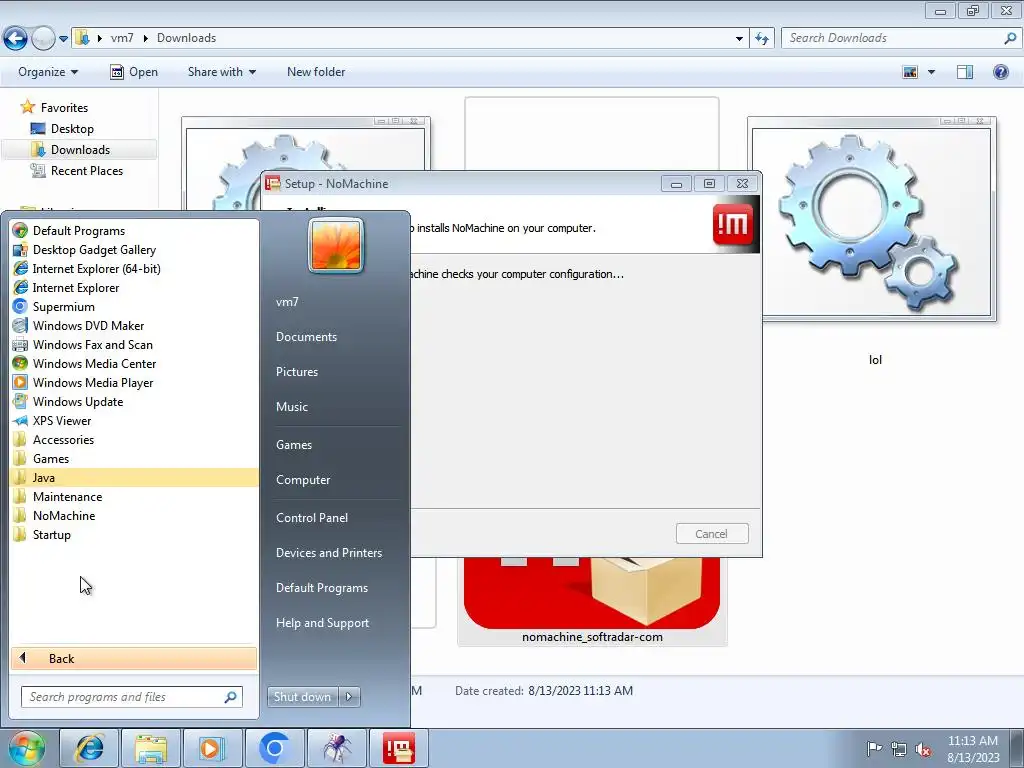Open Windows Media Player taskbar icon
Image resolution: width=1024 pixels, height=768 pixels.
212,748
